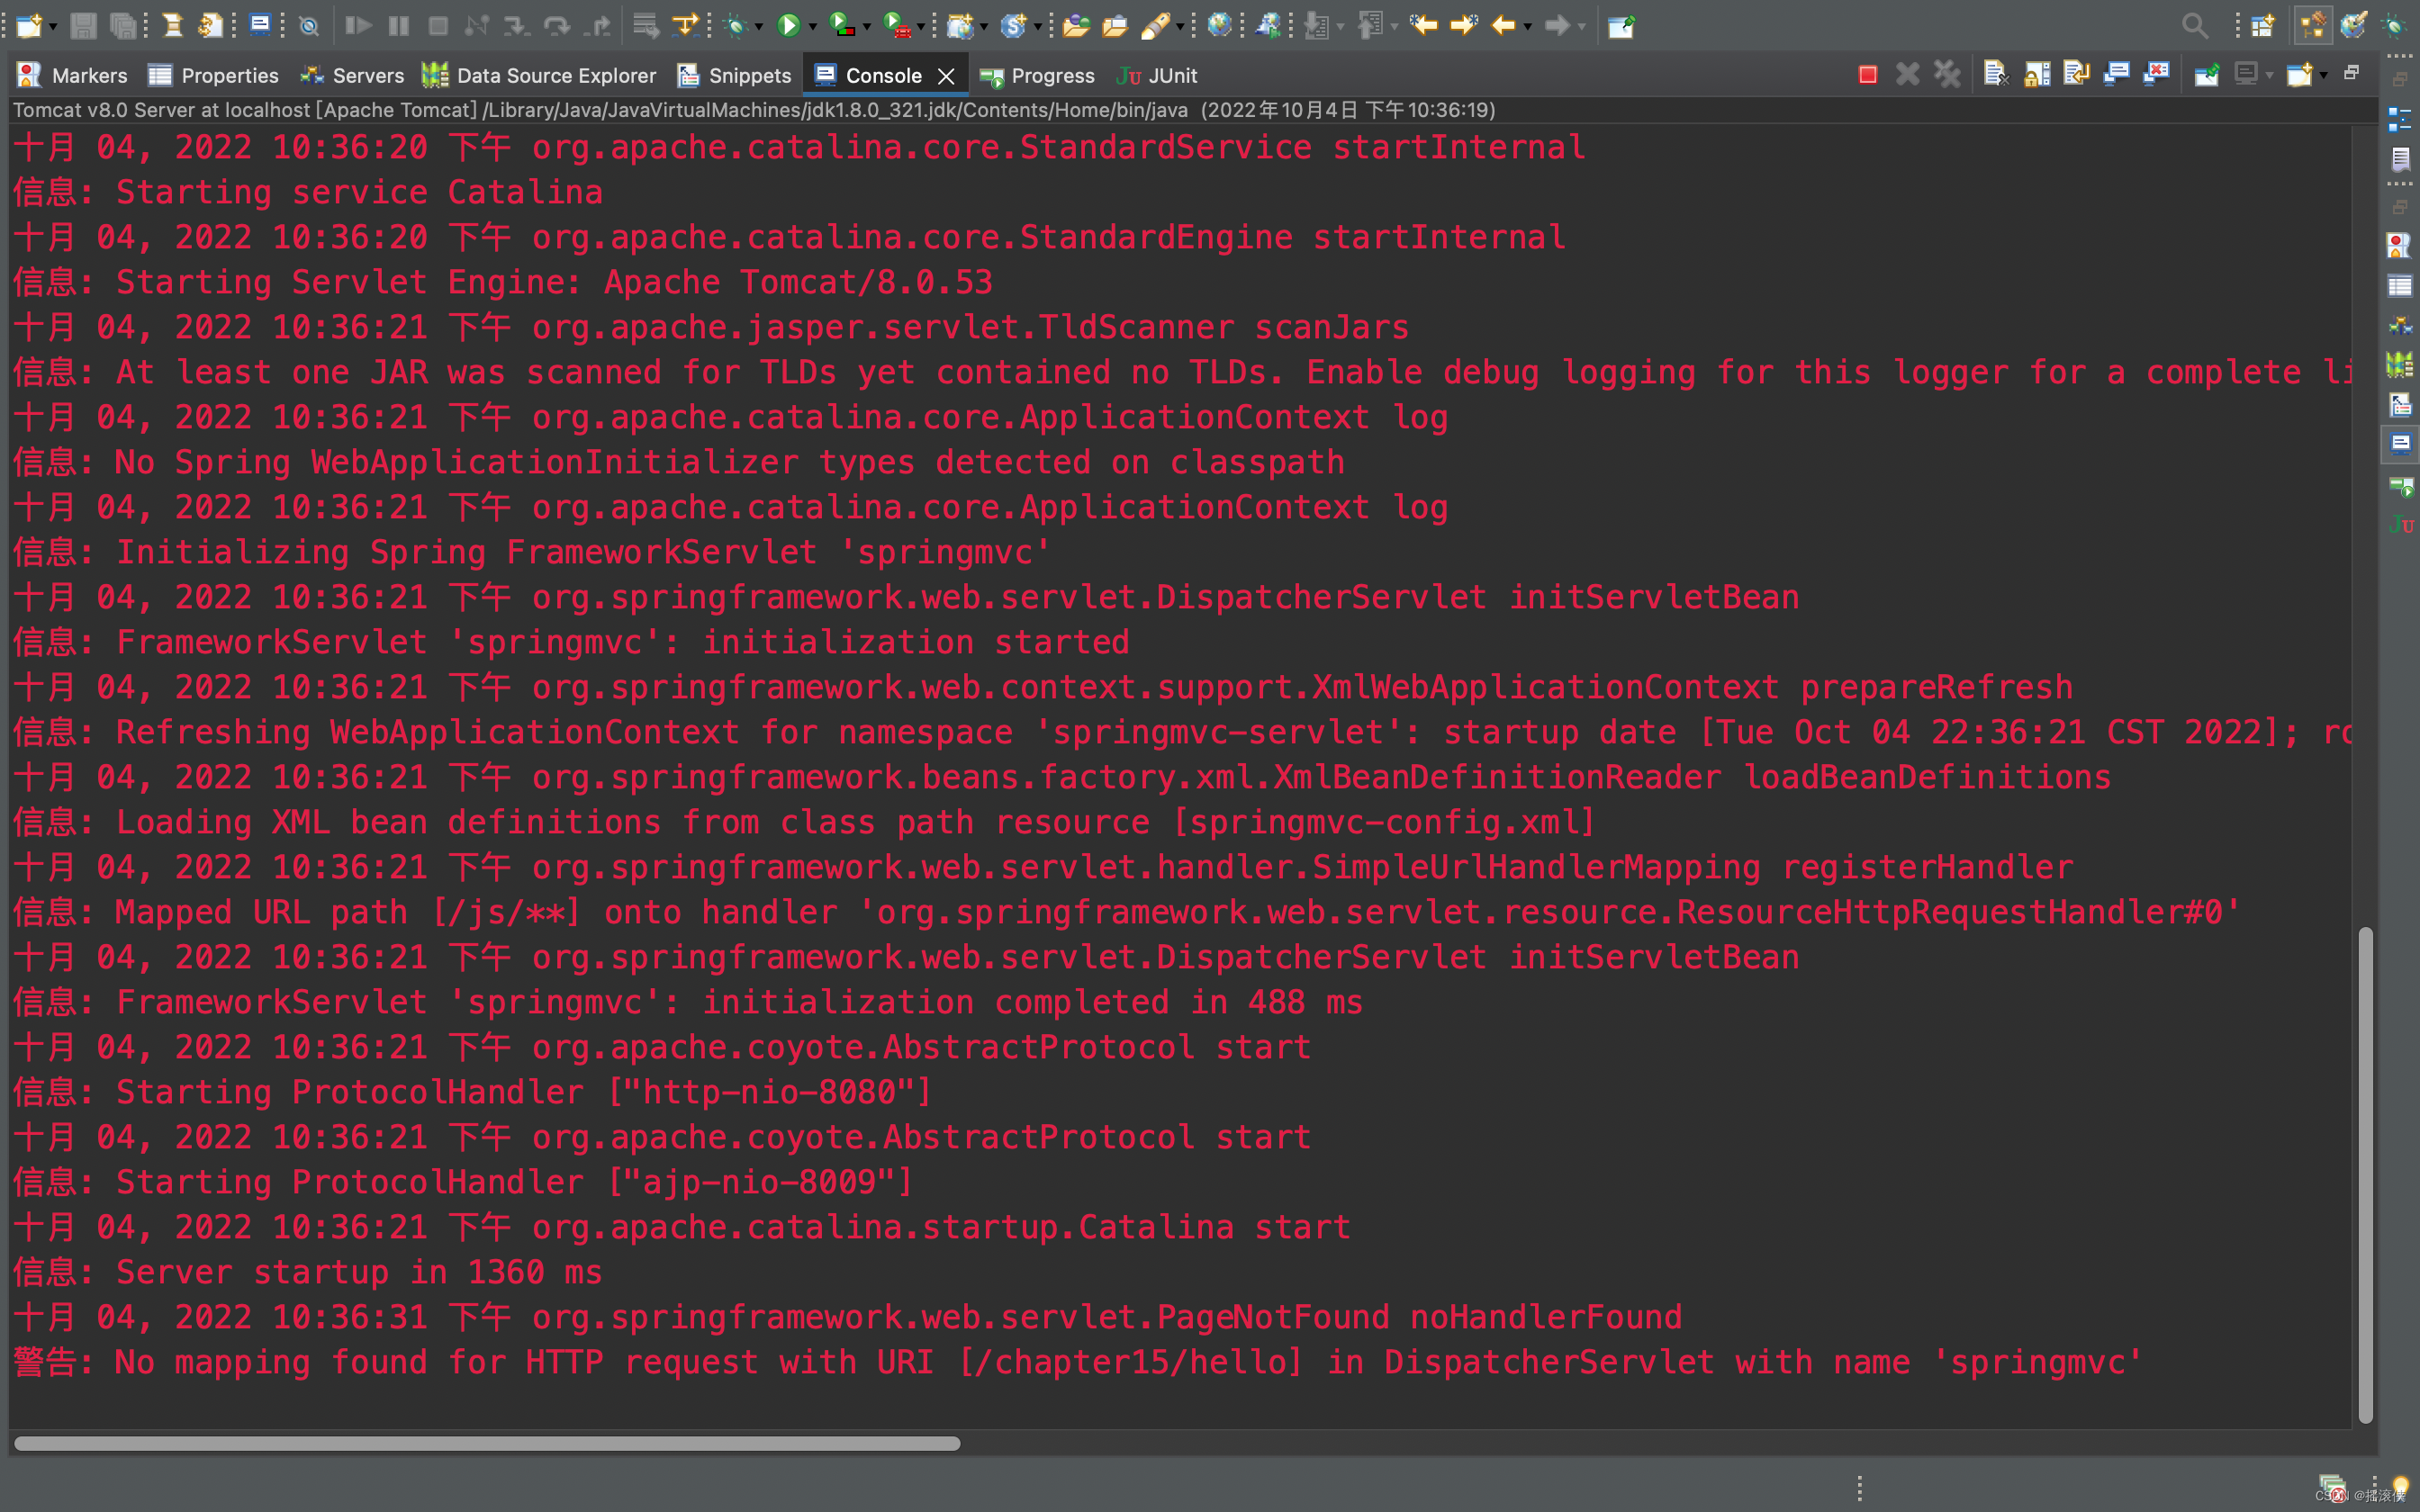2420x1512 pixels.
Task: Click the Open Perspective icon
Action: pyautogui.click(x=2263, y=25)
